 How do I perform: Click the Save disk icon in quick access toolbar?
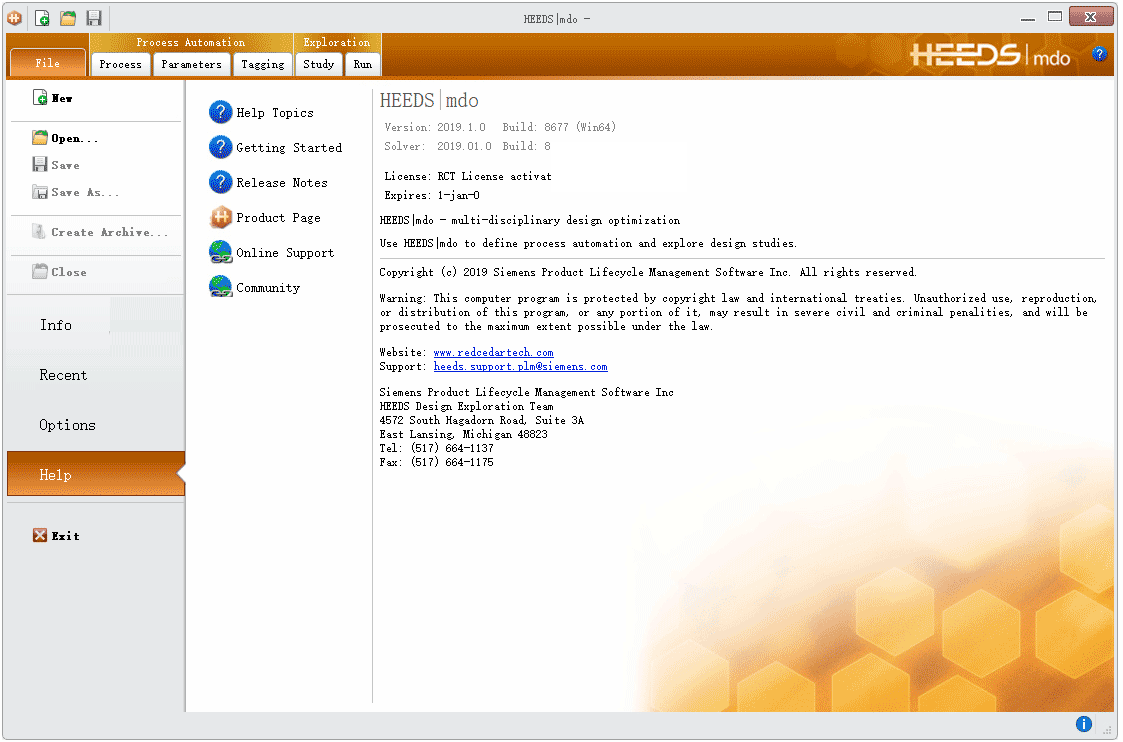pos(94,18)
